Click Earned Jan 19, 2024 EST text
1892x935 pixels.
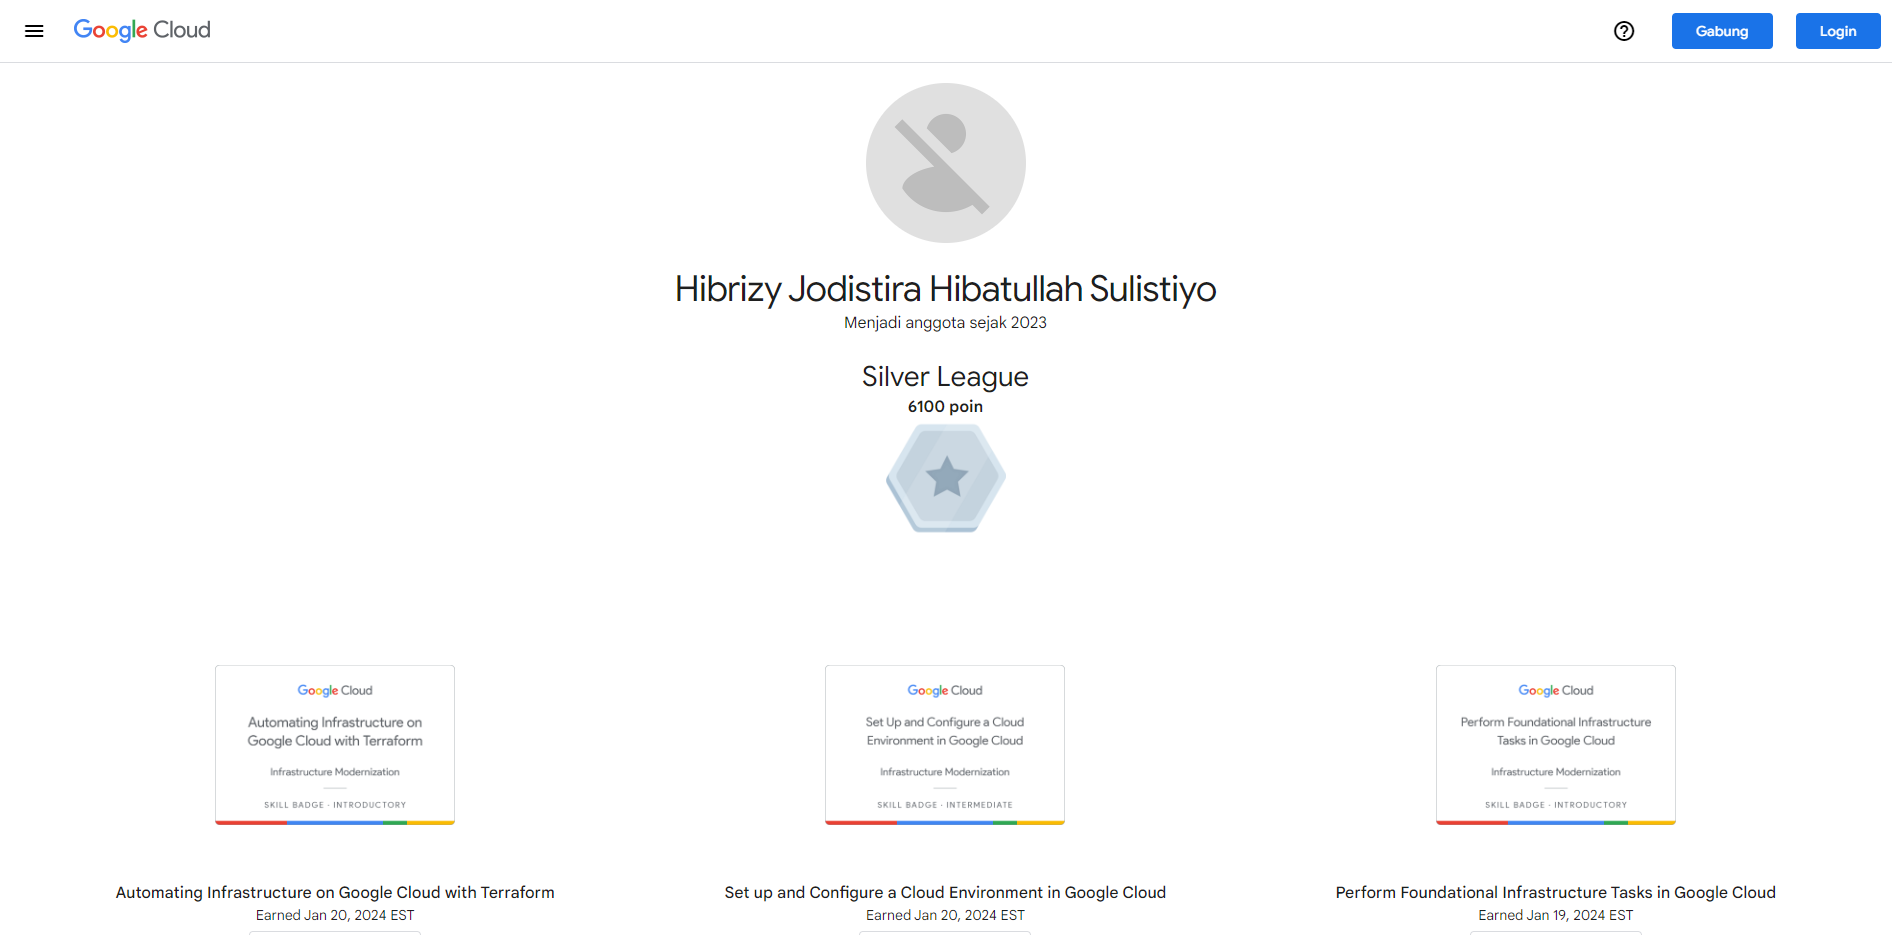tap(1556, 915)
